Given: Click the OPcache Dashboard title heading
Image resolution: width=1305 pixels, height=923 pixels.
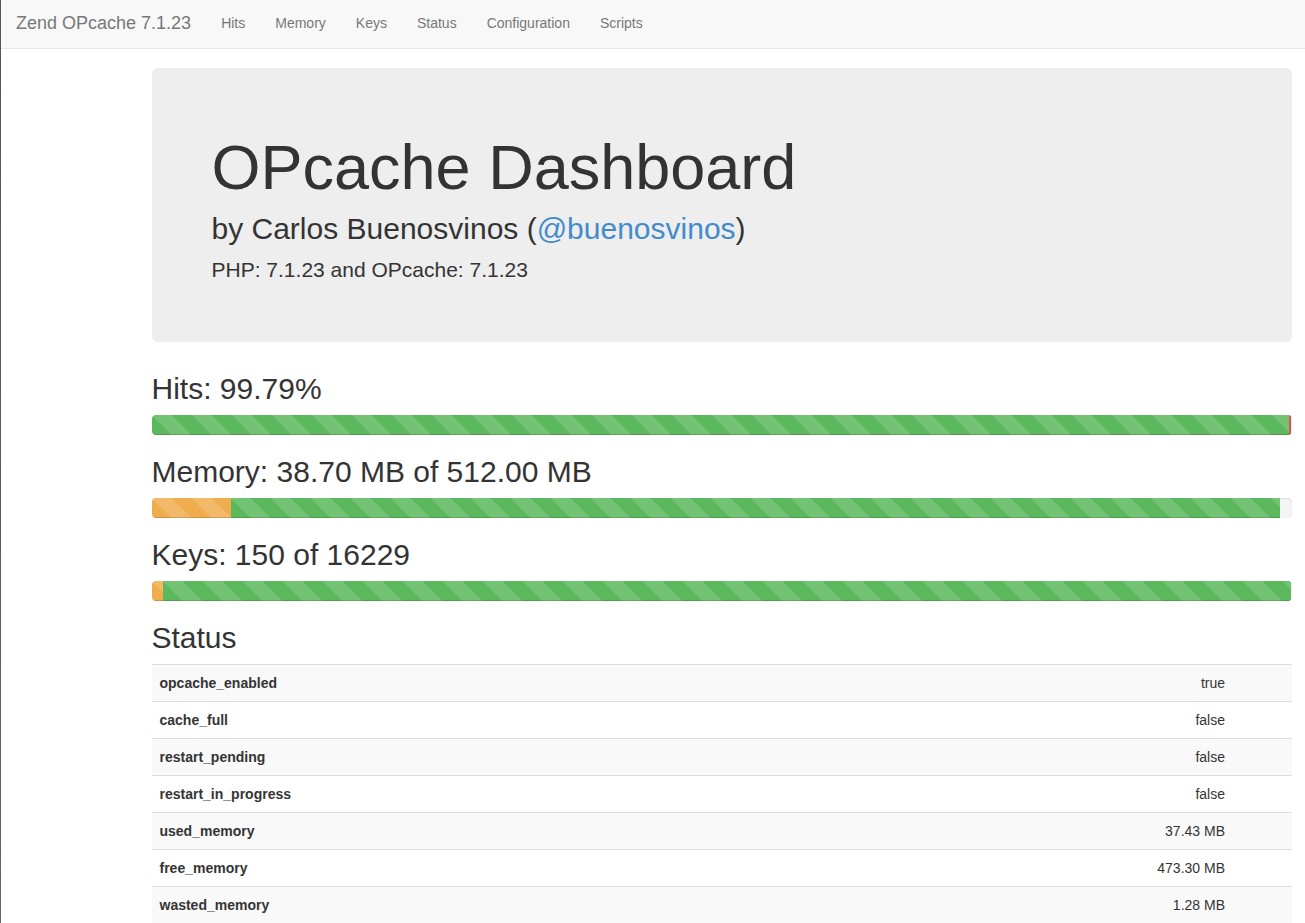Looking at the screenshot, I should click(503, 168).
